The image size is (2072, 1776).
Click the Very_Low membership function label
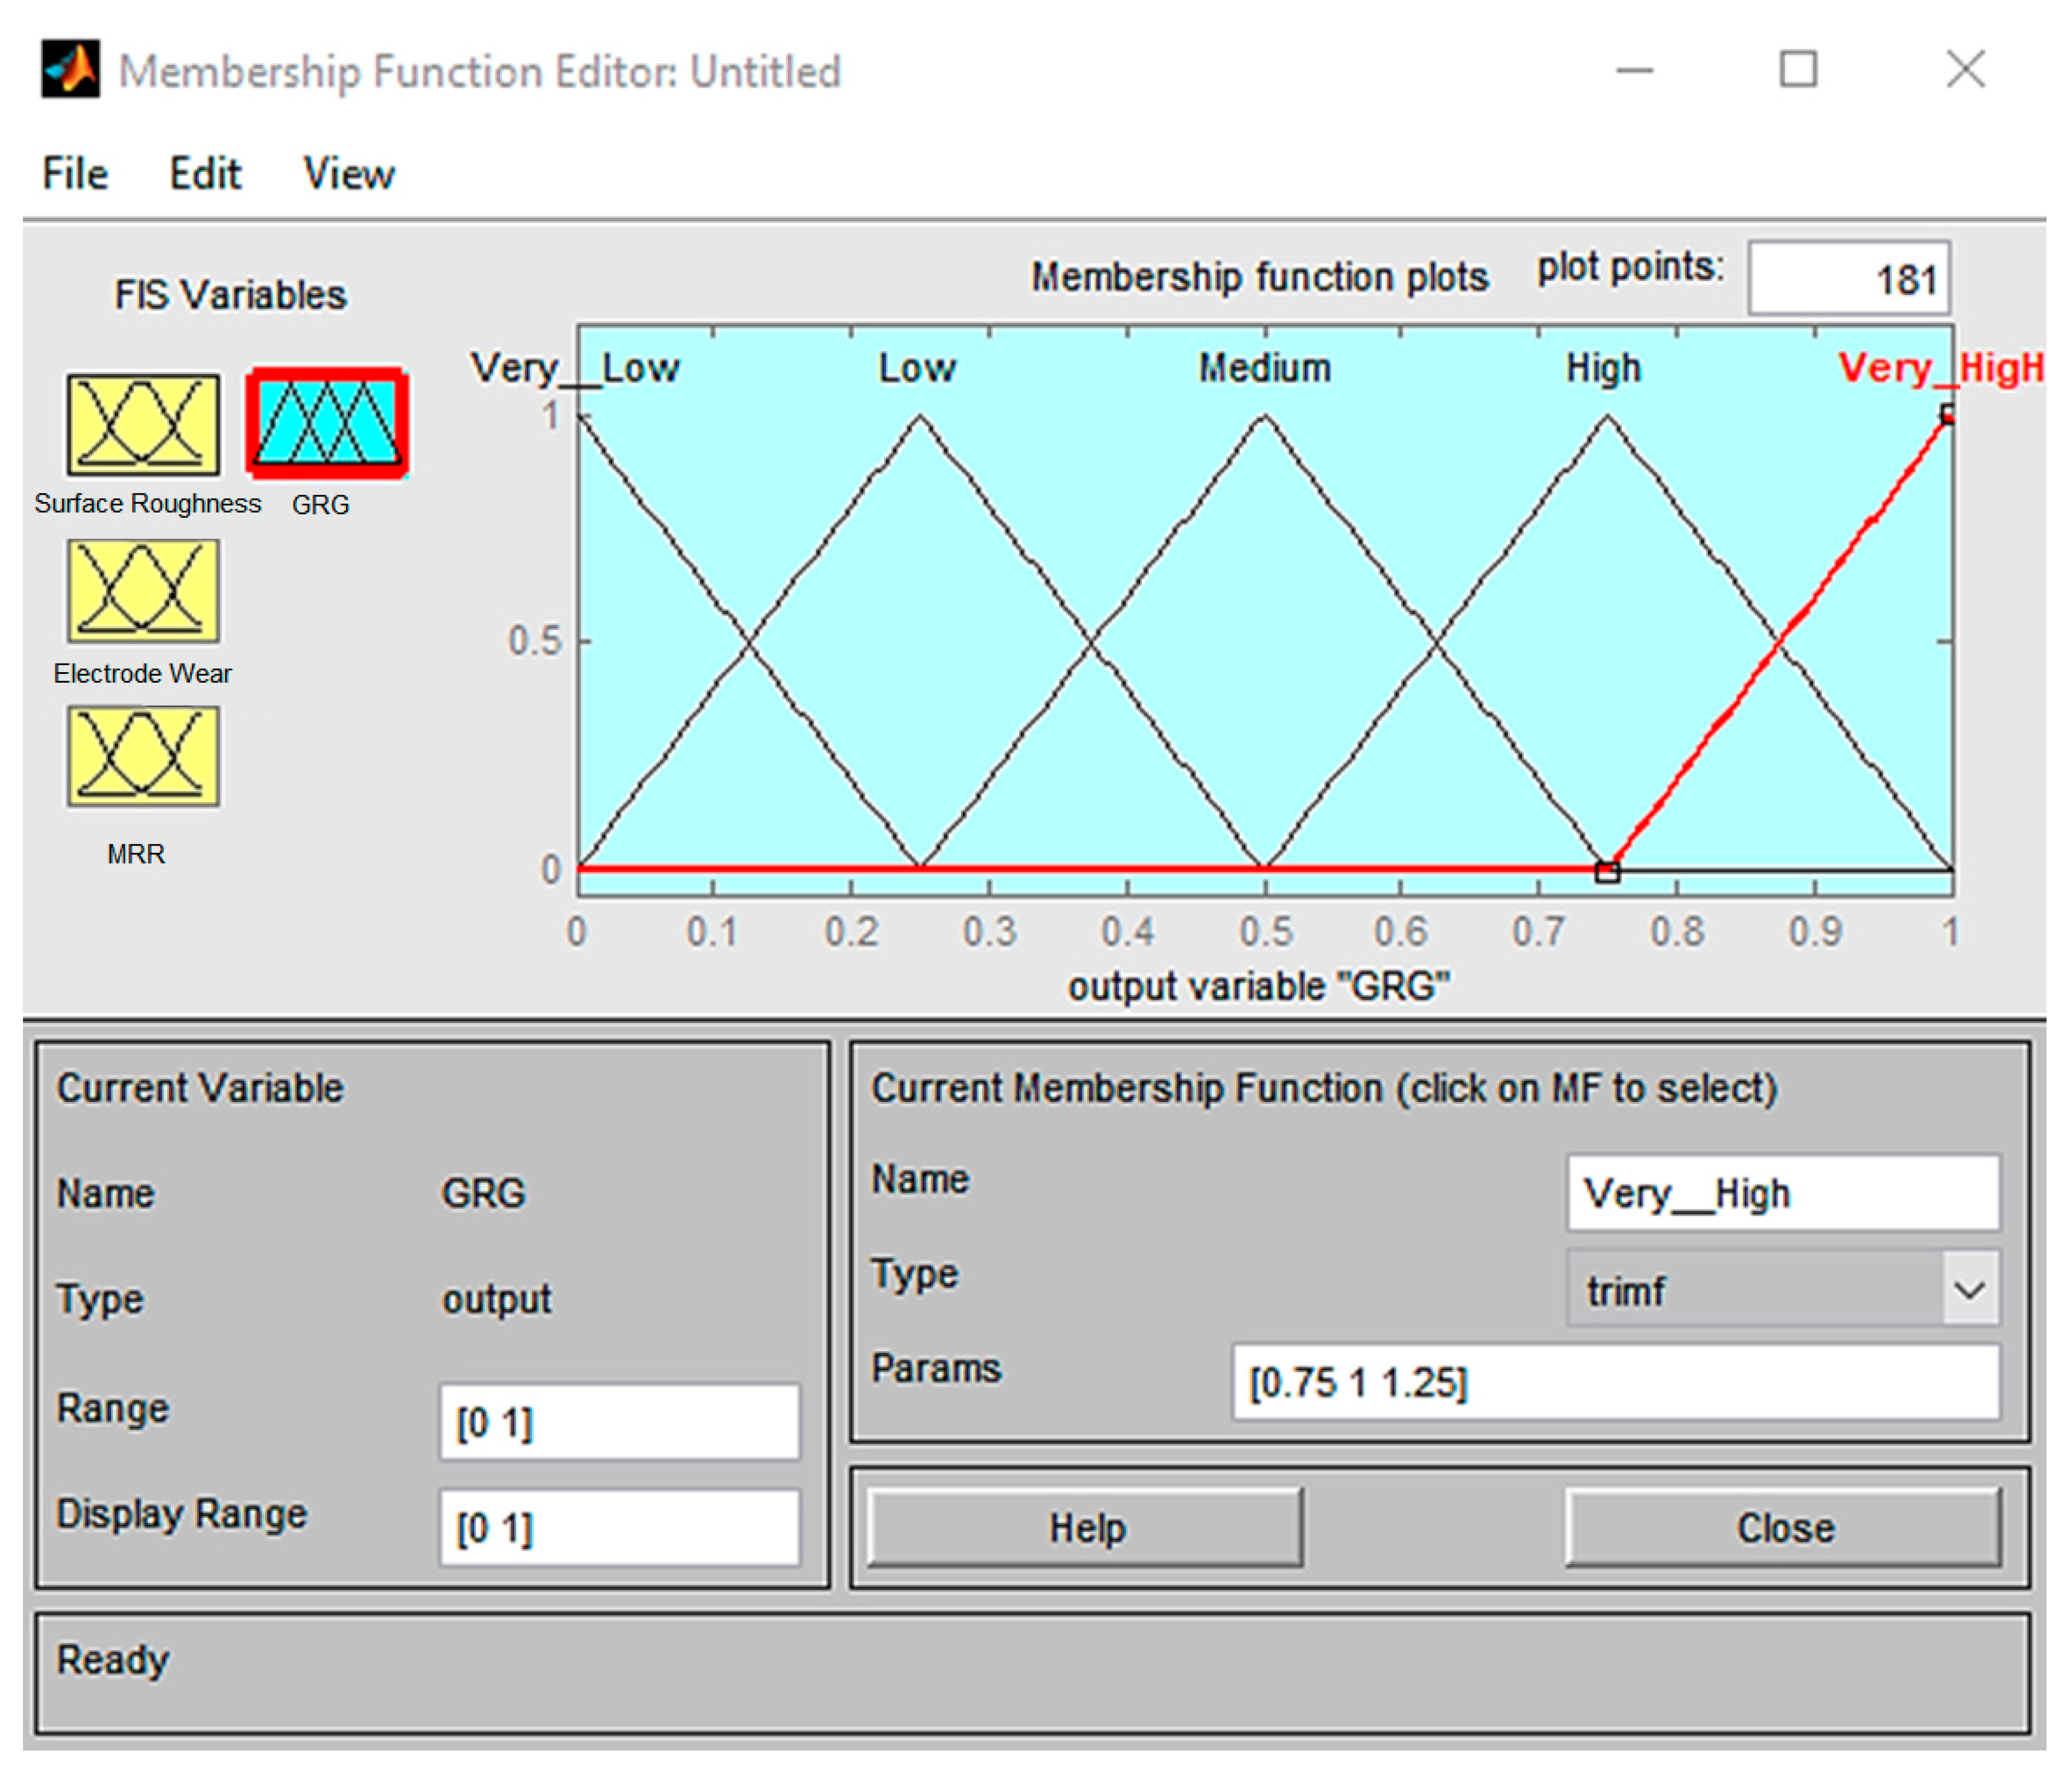click(x=575, y=368)
